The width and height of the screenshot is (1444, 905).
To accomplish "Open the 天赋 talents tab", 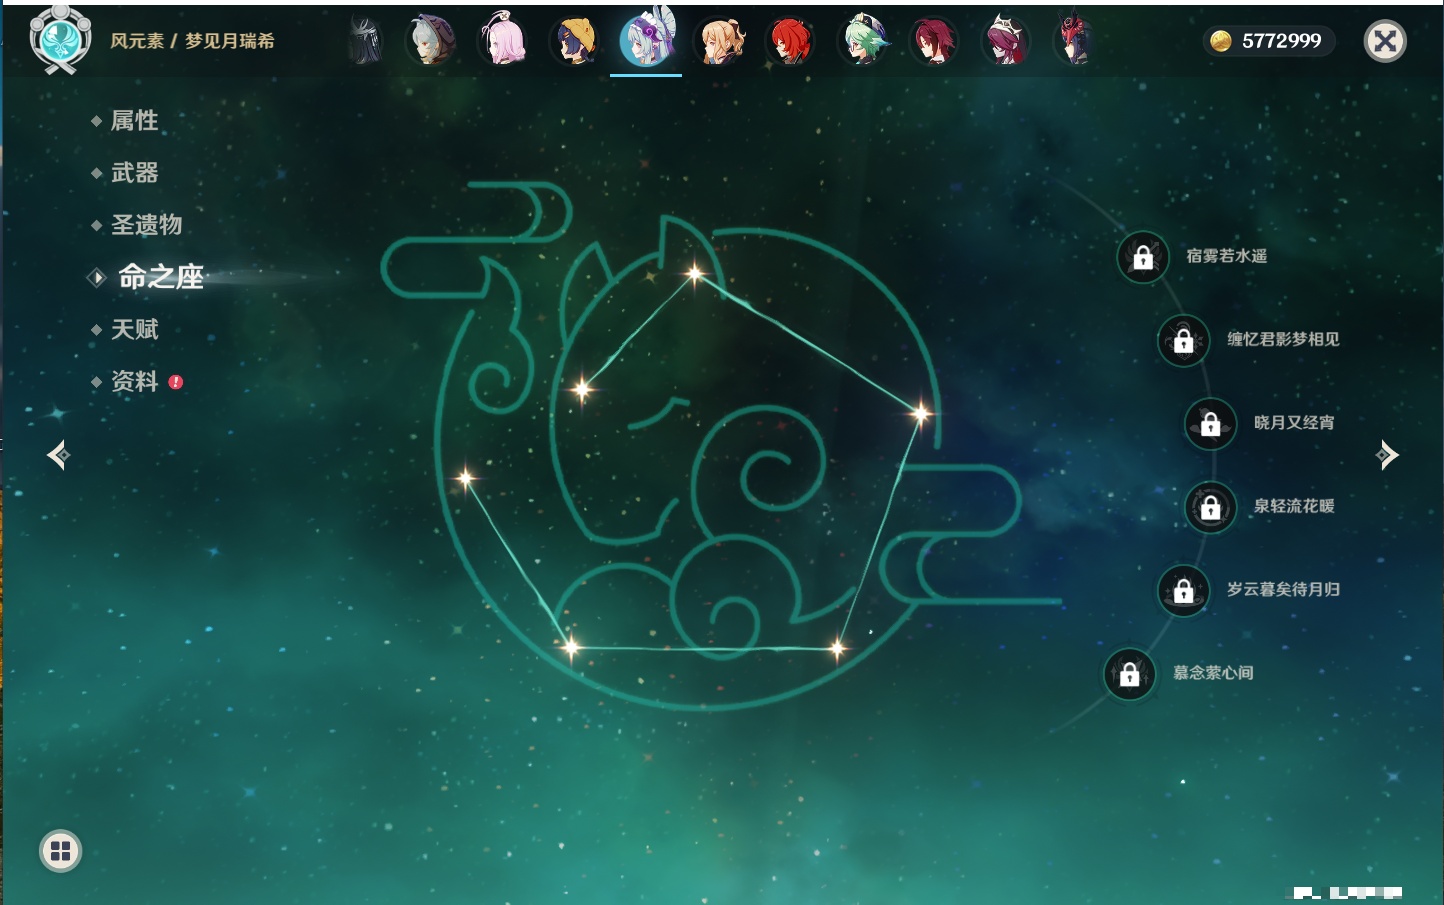I will 134,329.
